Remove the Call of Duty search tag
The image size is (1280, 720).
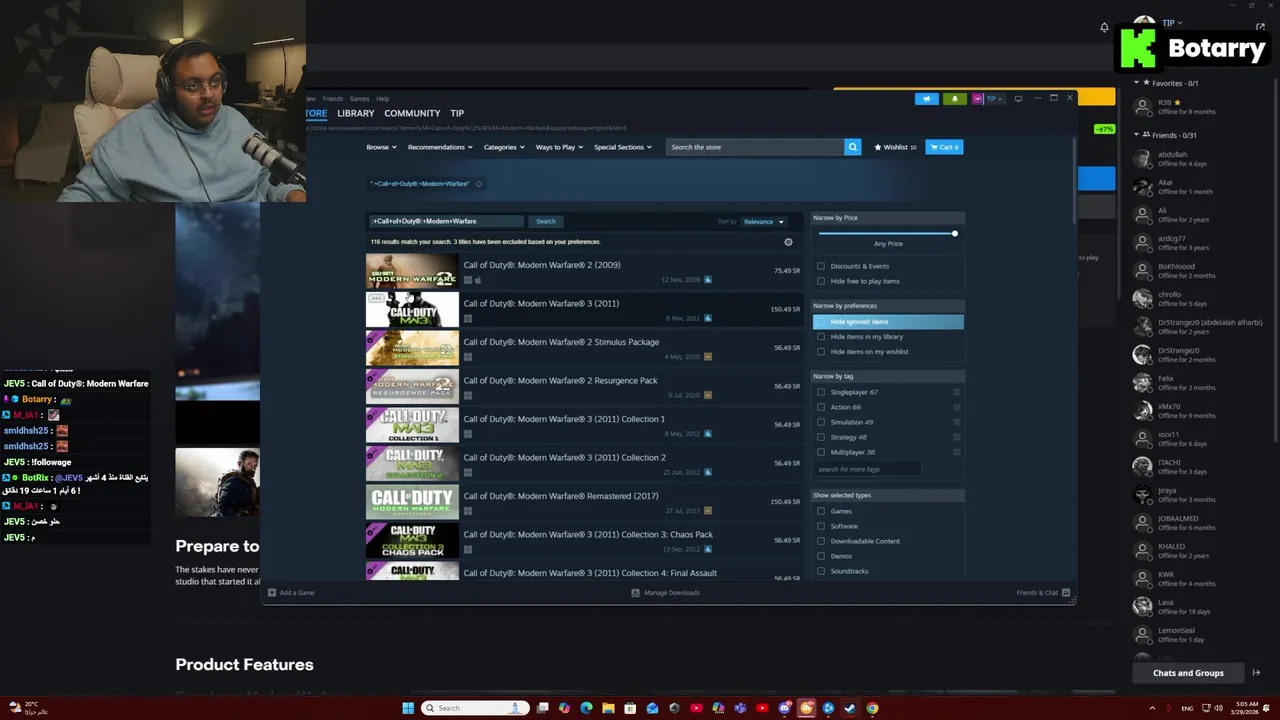[479, 184]
